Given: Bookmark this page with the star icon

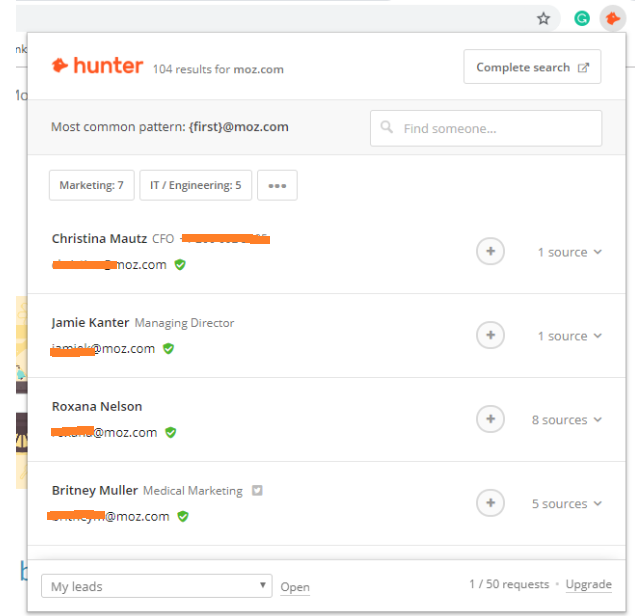Looking at the screenshot, I should coord(544,18).
